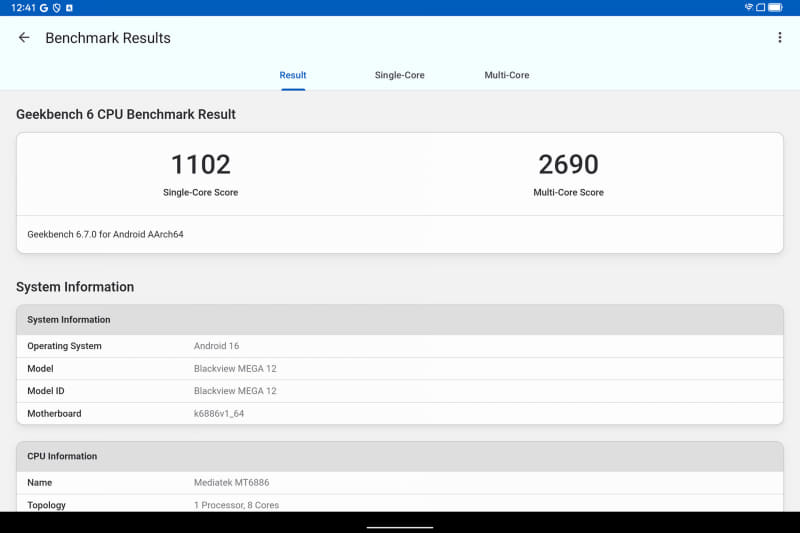Tap the battery status icon

coord(775,7)
